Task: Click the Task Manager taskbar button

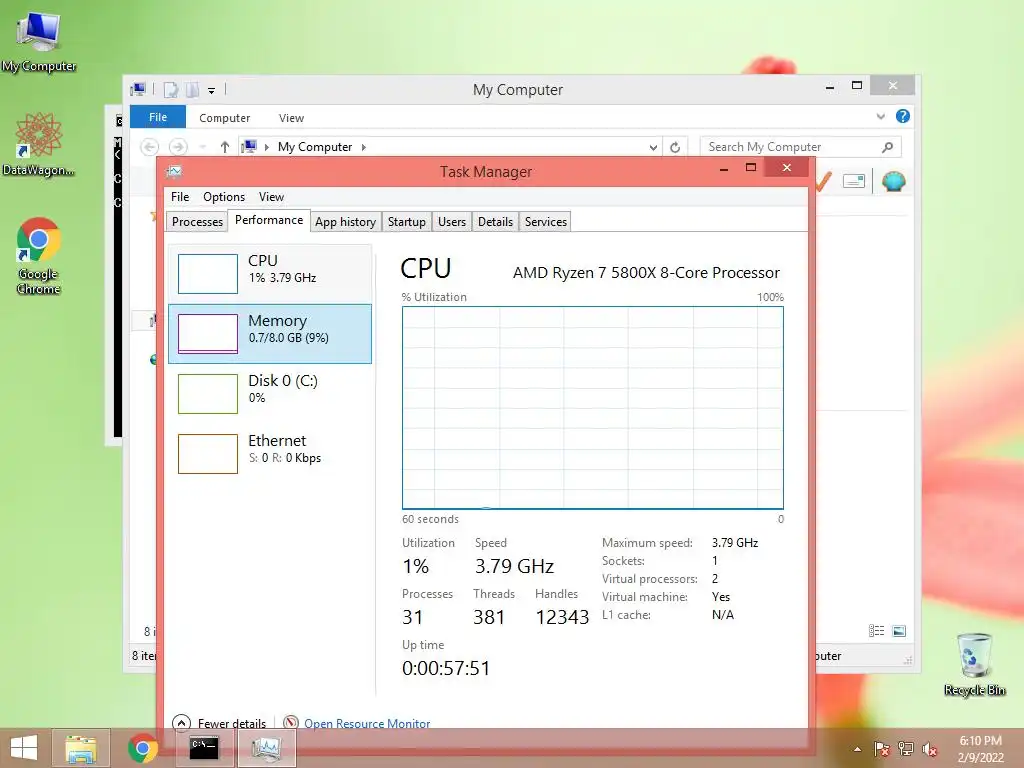Action: [x=266, y=748]
